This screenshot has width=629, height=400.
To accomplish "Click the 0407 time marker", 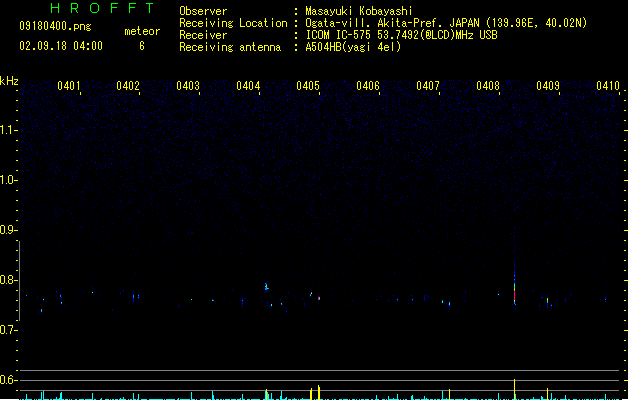I will click(x=428, y=86).
